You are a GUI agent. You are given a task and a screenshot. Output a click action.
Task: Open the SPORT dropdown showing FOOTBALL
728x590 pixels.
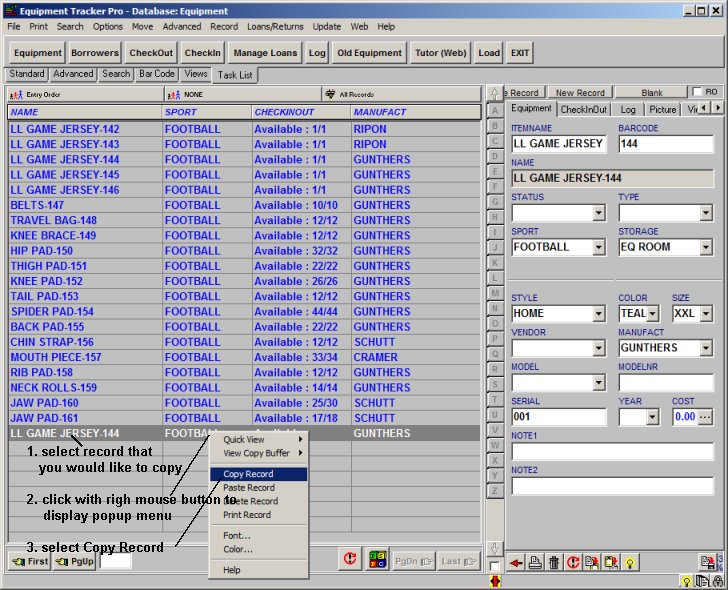(x=598, y=247)
